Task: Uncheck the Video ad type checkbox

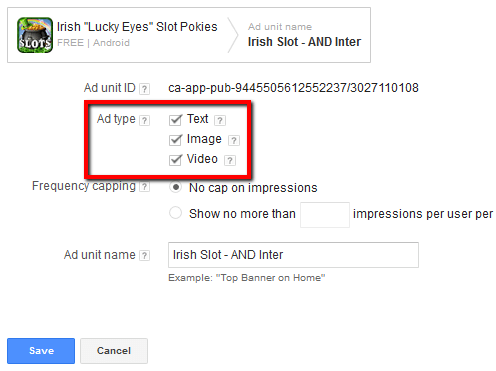Action: click(x=175, y=160)
